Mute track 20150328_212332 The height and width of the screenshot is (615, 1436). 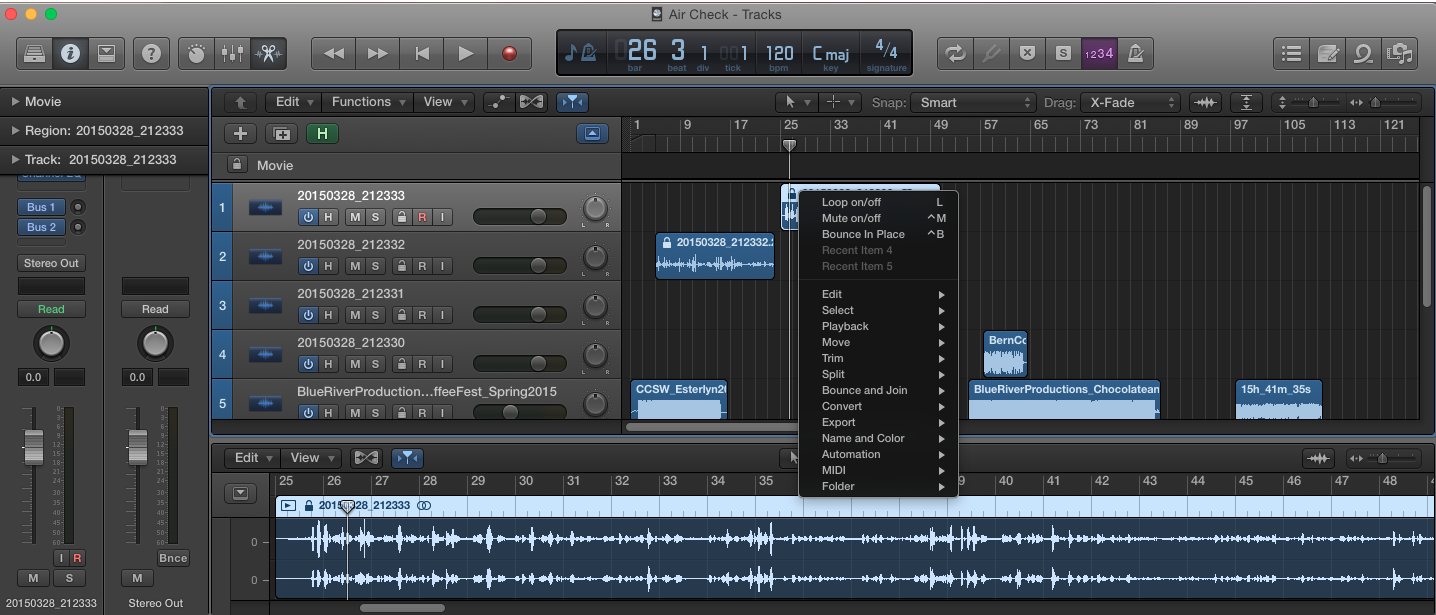[354, 266]
